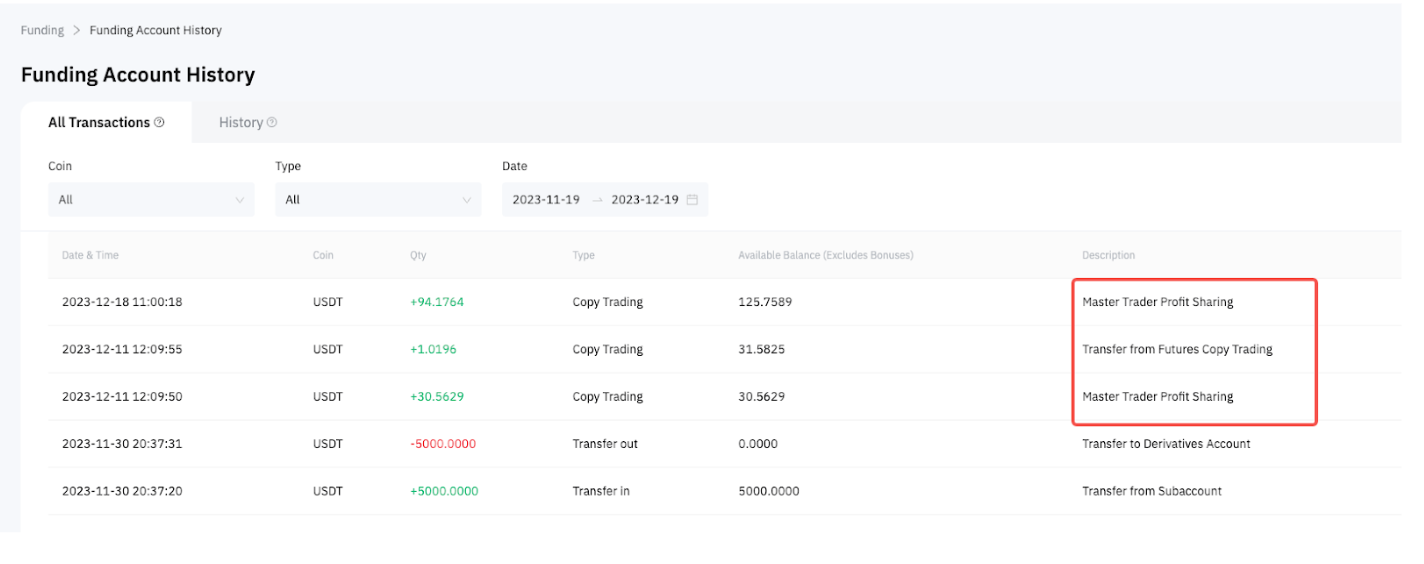Click the +94.1764 quantity value
The image size is (1424, 564).
point(436,302)
